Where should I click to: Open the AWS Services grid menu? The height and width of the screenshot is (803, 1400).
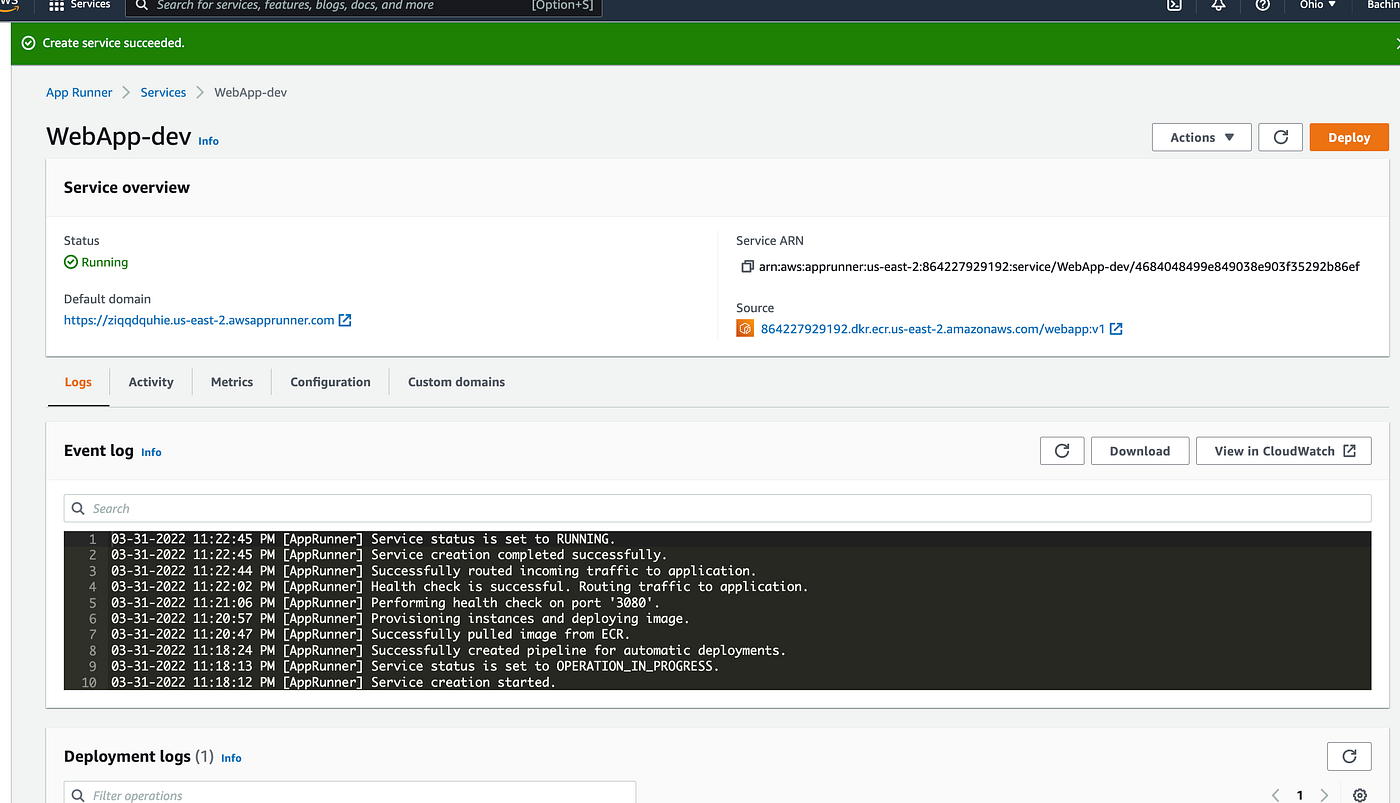(79, 5)
